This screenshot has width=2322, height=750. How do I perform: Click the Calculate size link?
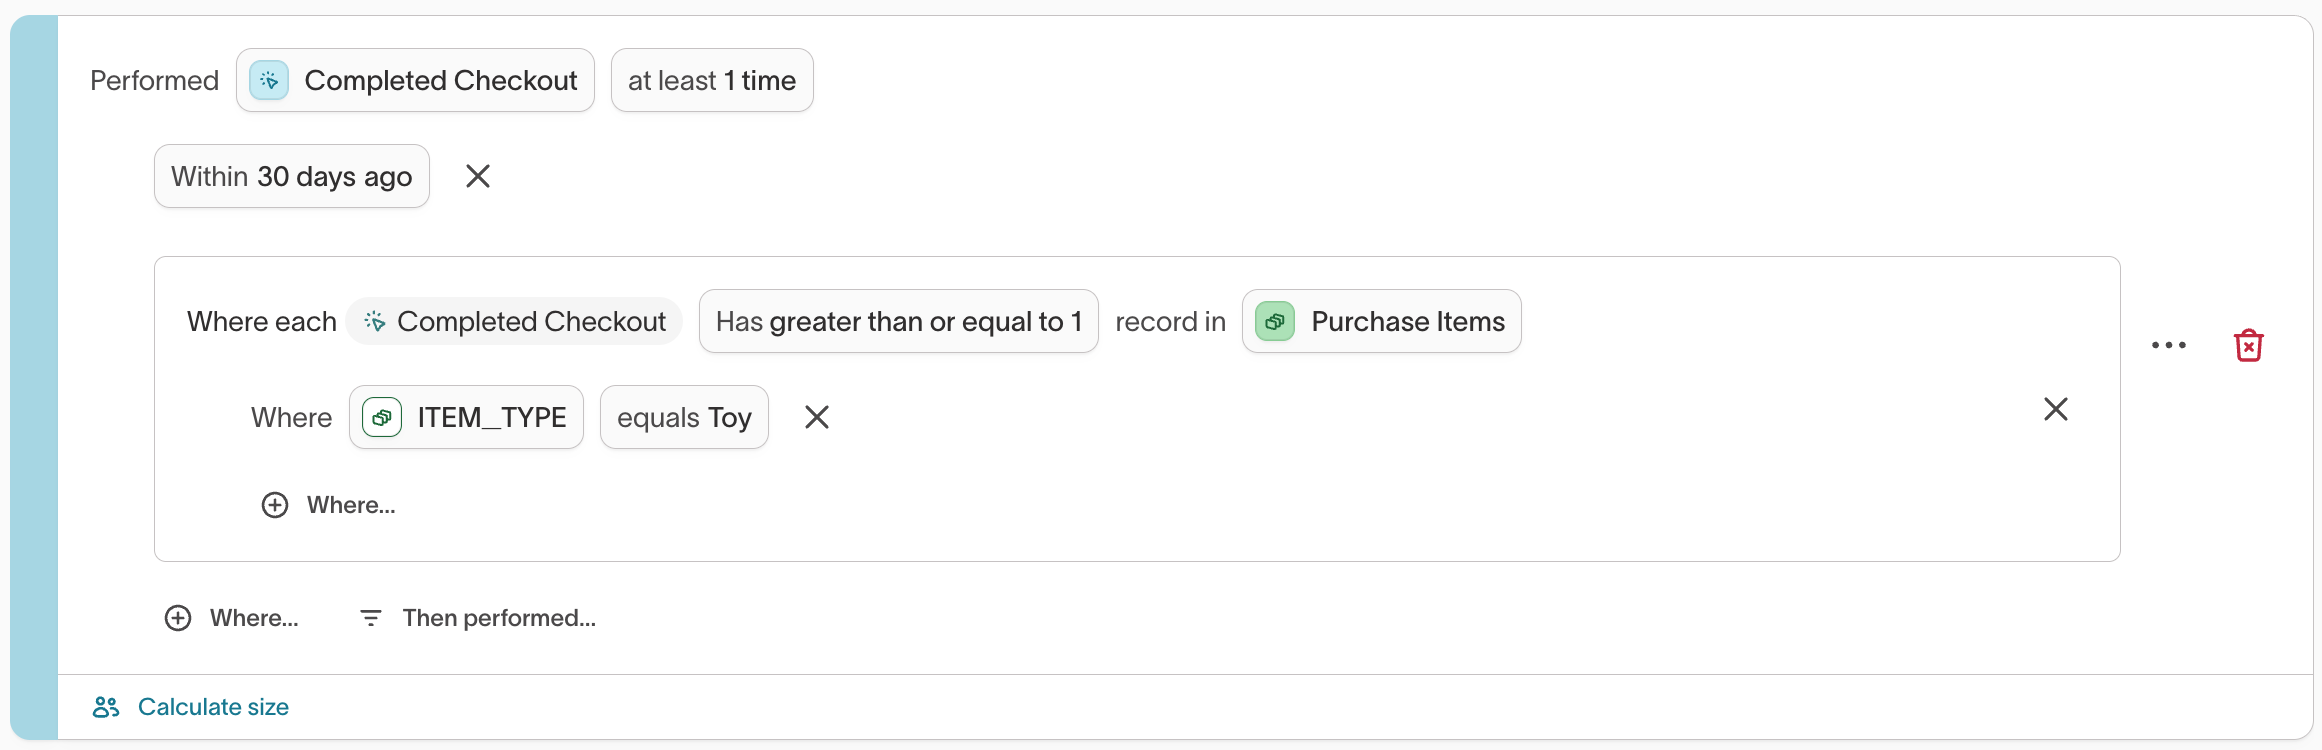[213, 706]
